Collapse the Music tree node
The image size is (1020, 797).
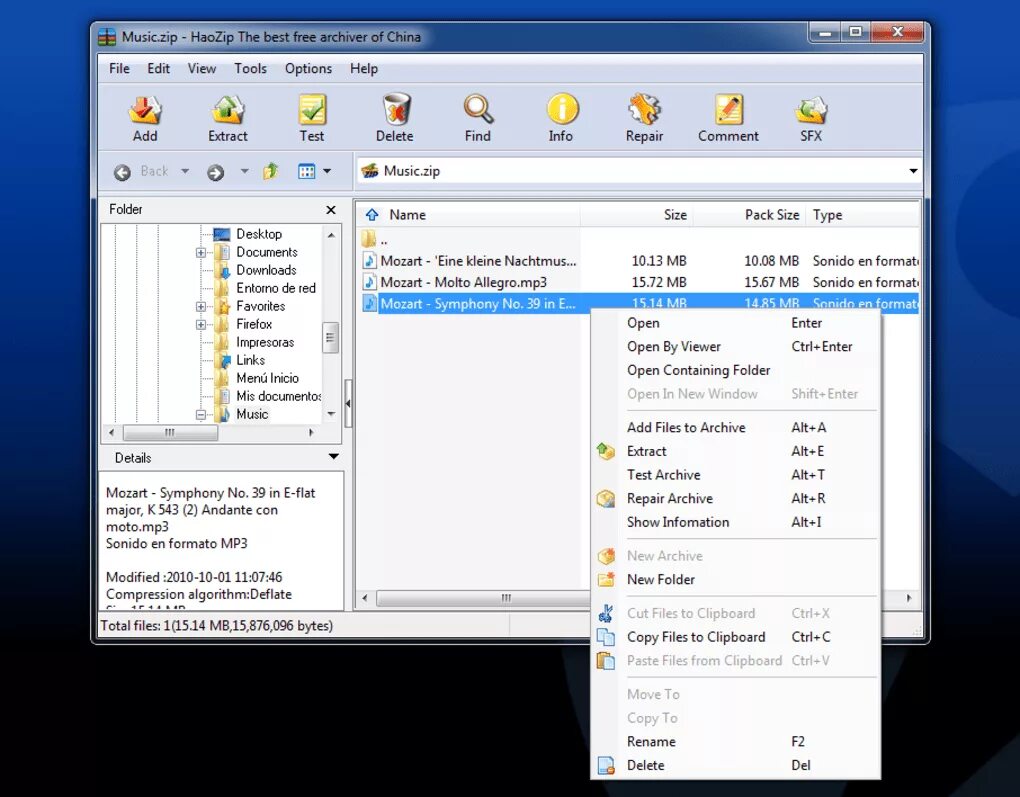pyautogui.click(x=200, y=414)
